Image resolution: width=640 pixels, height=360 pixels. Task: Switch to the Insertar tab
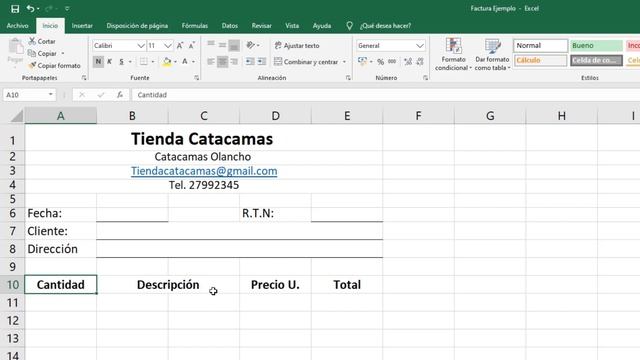[82, 26]
